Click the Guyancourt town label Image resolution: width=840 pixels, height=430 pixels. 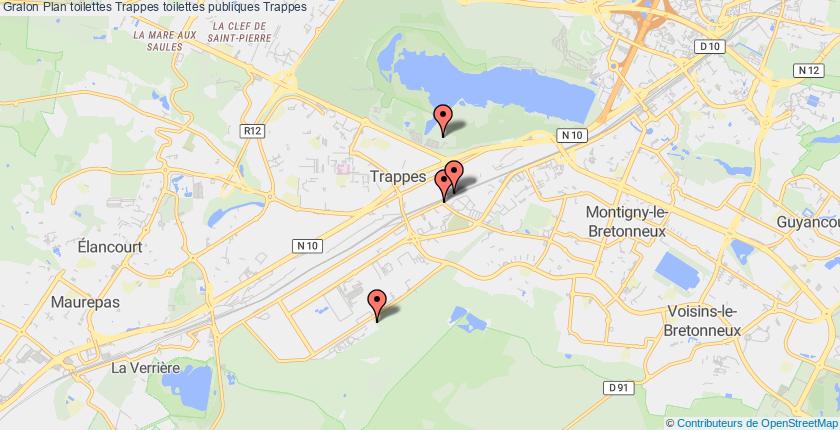(x=808, y=222)
